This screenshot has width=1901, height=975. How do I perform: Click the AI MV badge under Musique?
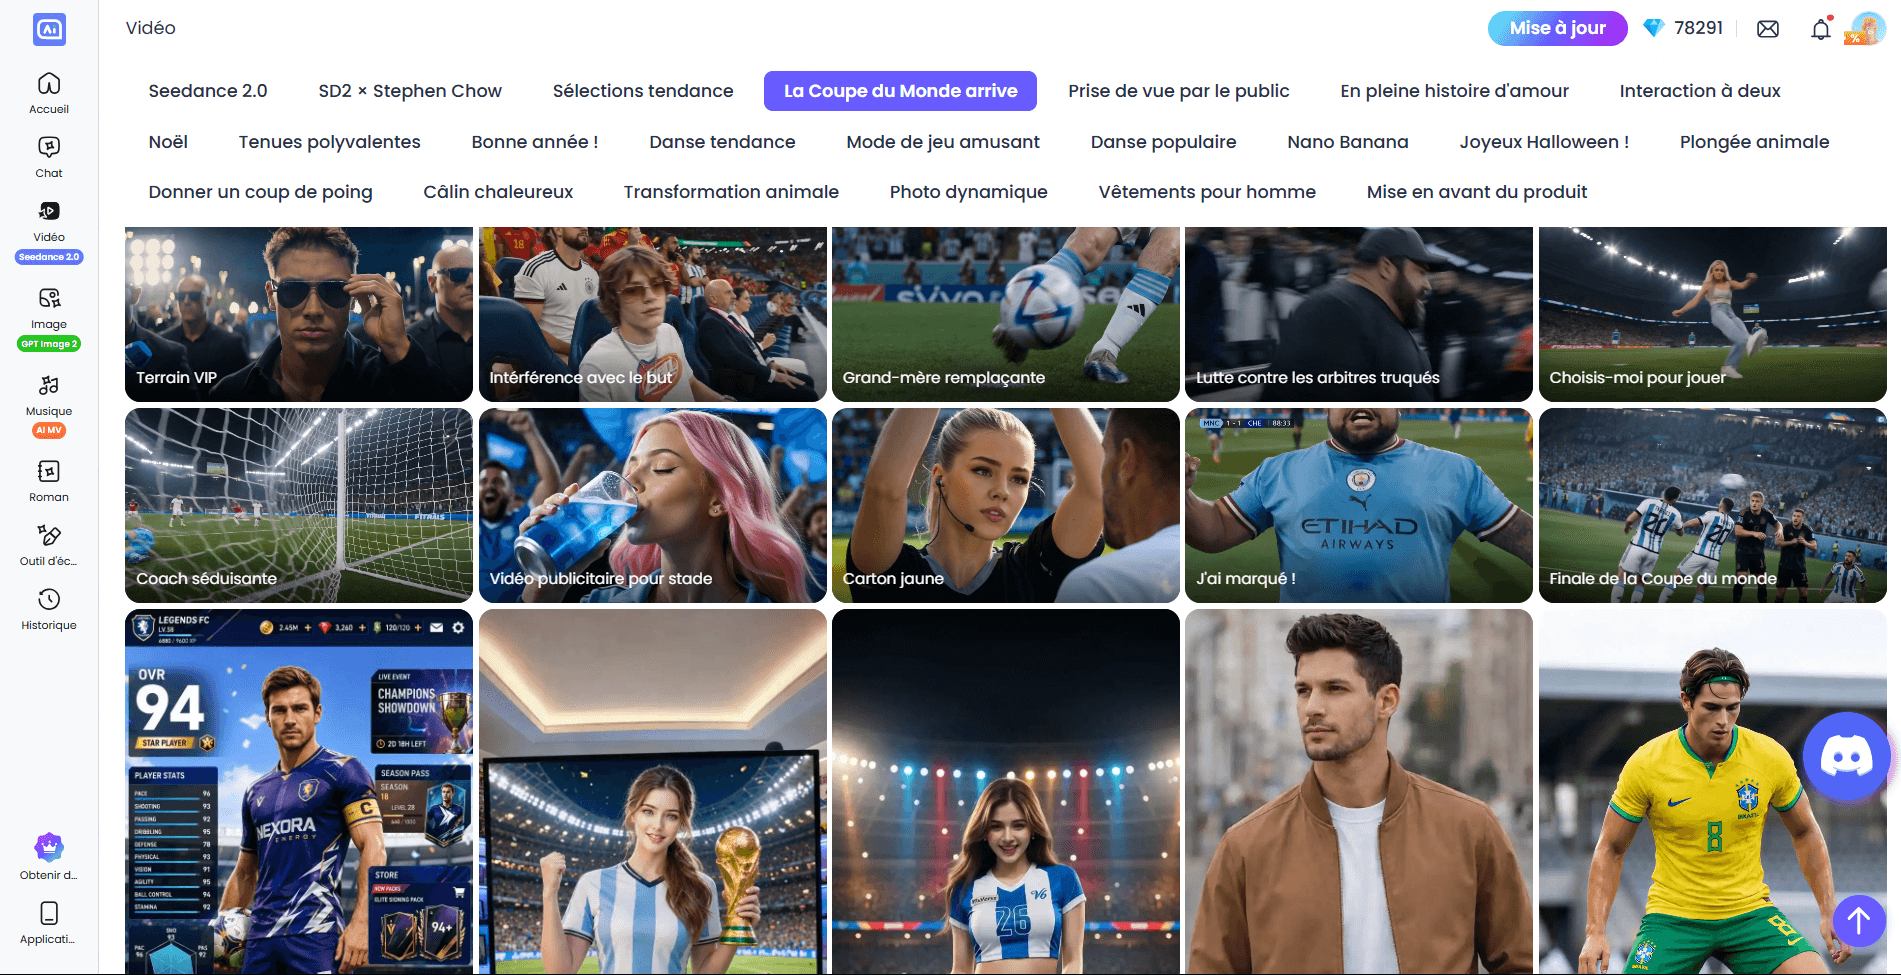pos(49,431)
